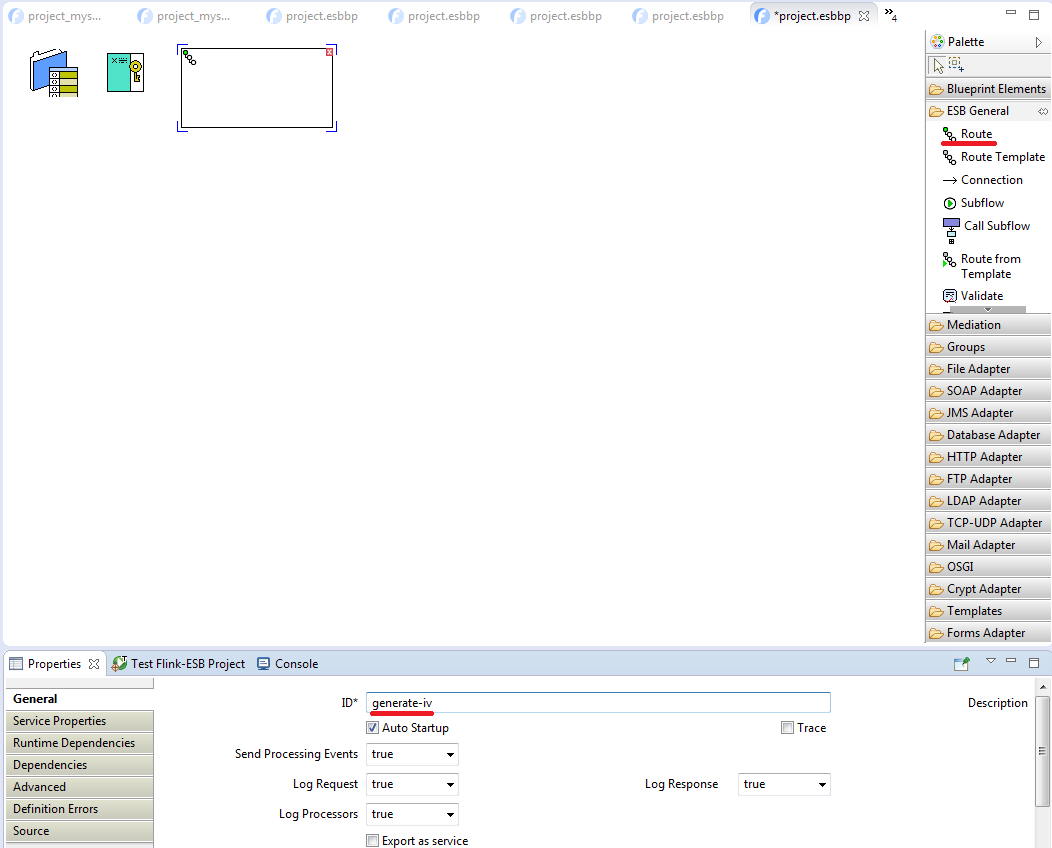Choose the Connection arrow tool
The image size is (1052, 848).
coord(990,180)
